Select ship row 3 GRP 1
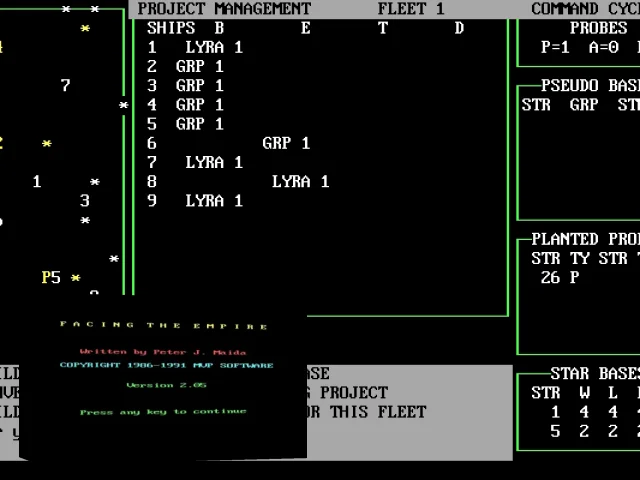This screenshot has height=480, width=640. point(186,86)
